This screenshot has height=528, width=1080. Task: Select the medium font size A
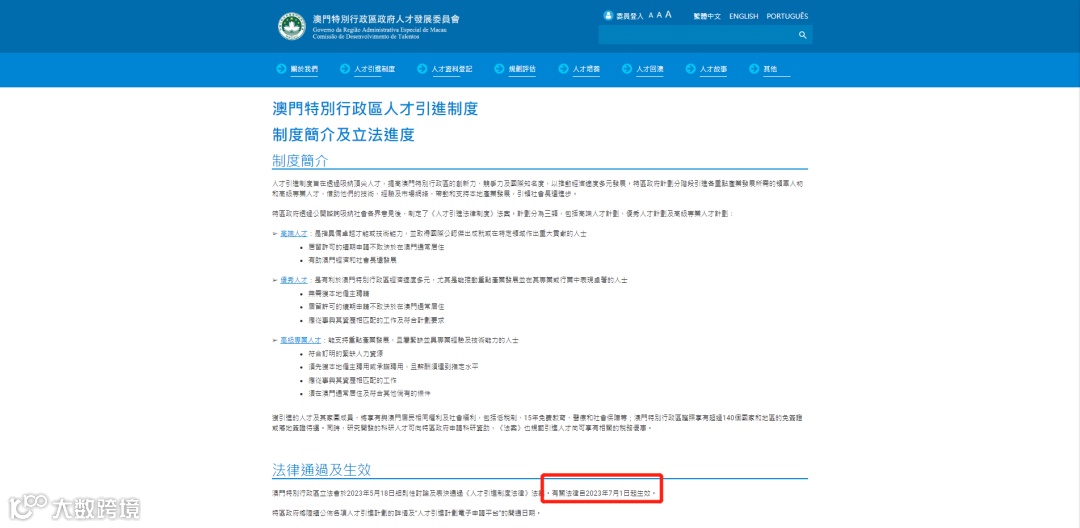click(x=659, y=15)
